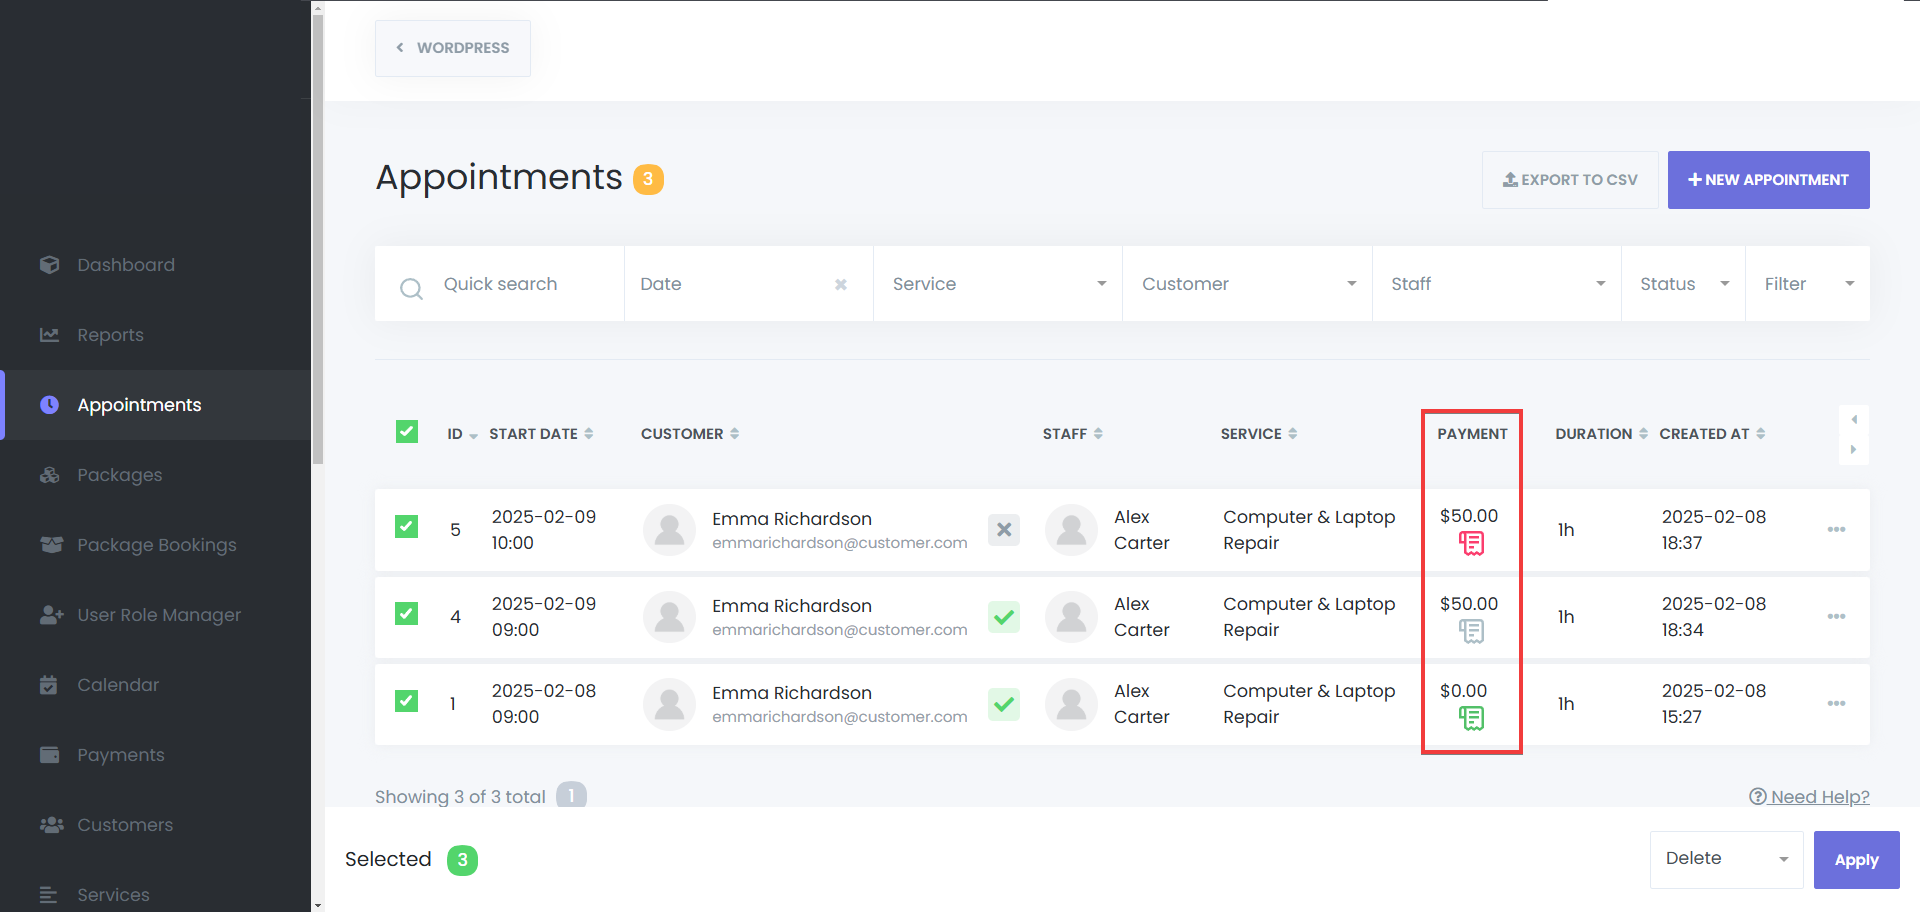Viewport: 1920px width, 912px height.
Task: Click the approved status icon on appointment 4
Action: tap(1004, 617)
